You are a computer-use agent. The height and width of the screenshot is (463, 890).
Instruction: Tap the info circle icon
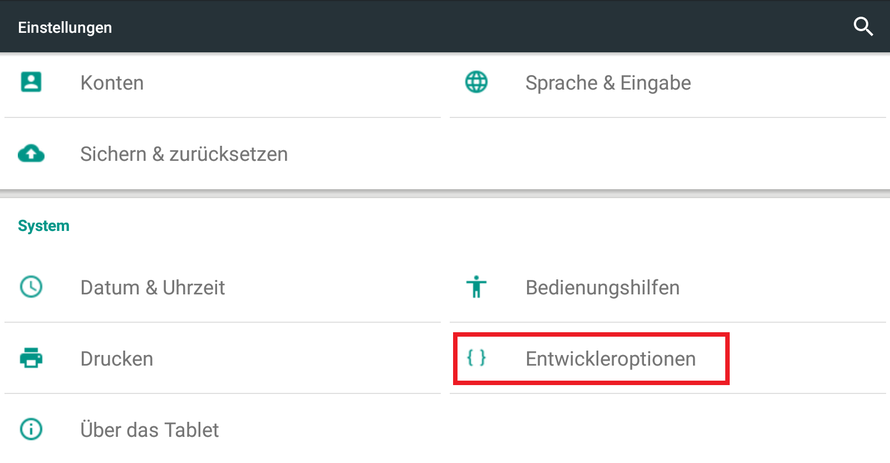pyautogui.click(x=31, y=429)
